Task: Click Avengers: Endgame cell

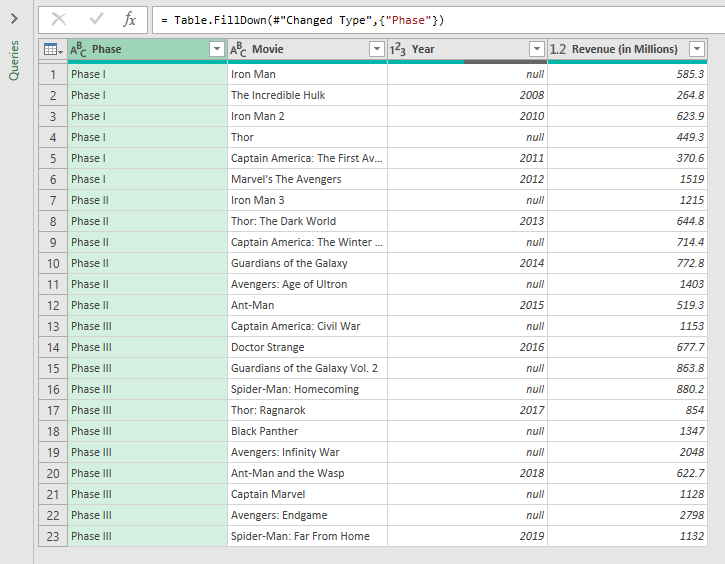Action: 307,515
